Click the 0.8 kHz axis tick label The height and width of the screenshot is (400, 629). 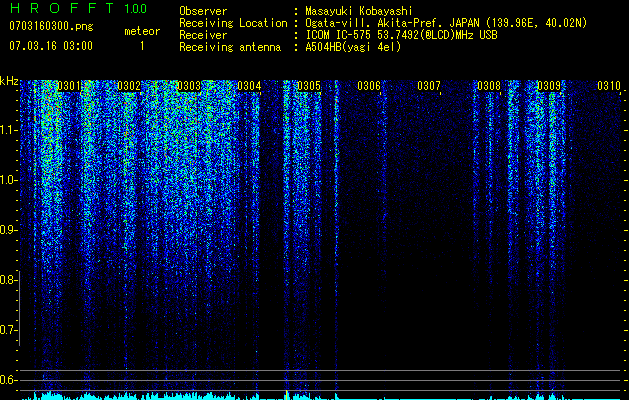point(8,280)
